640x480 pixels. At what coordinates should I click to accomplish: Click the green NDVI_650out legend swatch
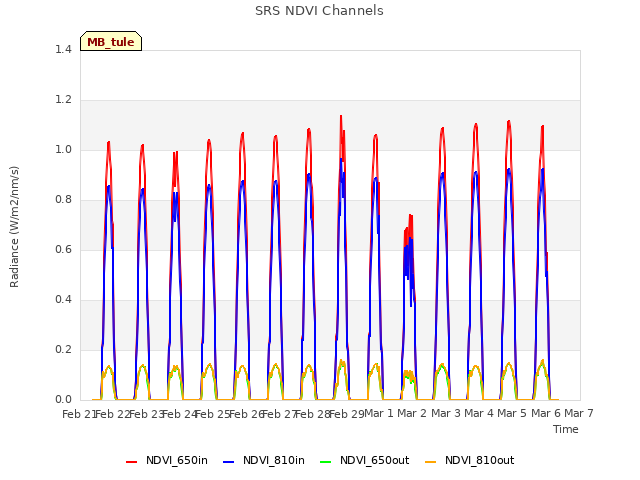point(326,462)
